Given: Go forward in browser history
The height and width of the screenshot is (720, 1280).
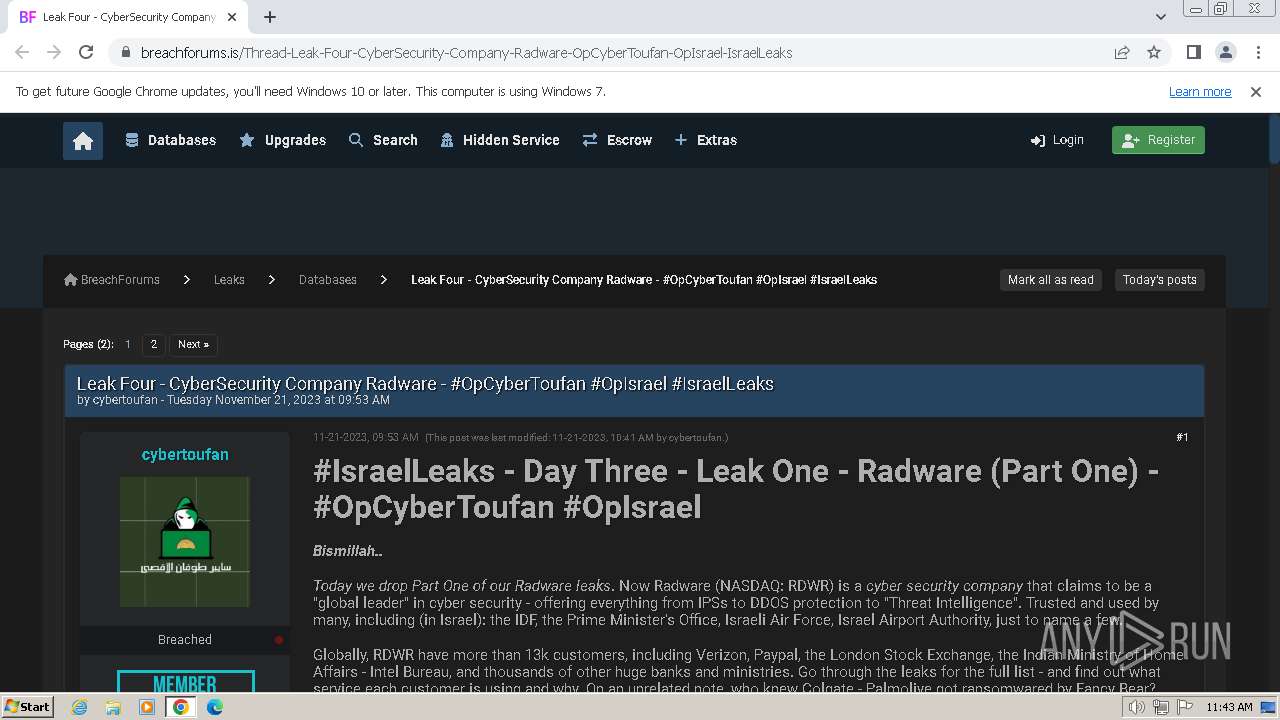Looking at the screenshot, I should point(54,53).
